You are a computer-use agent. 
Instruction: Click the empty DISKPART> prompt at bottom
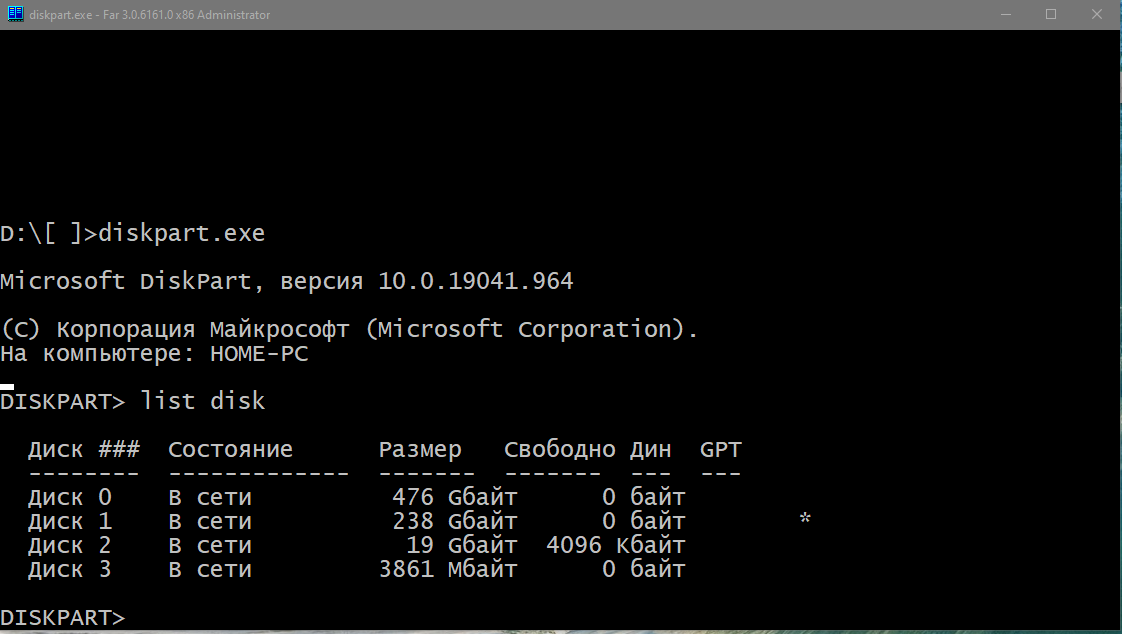(63, 618)
